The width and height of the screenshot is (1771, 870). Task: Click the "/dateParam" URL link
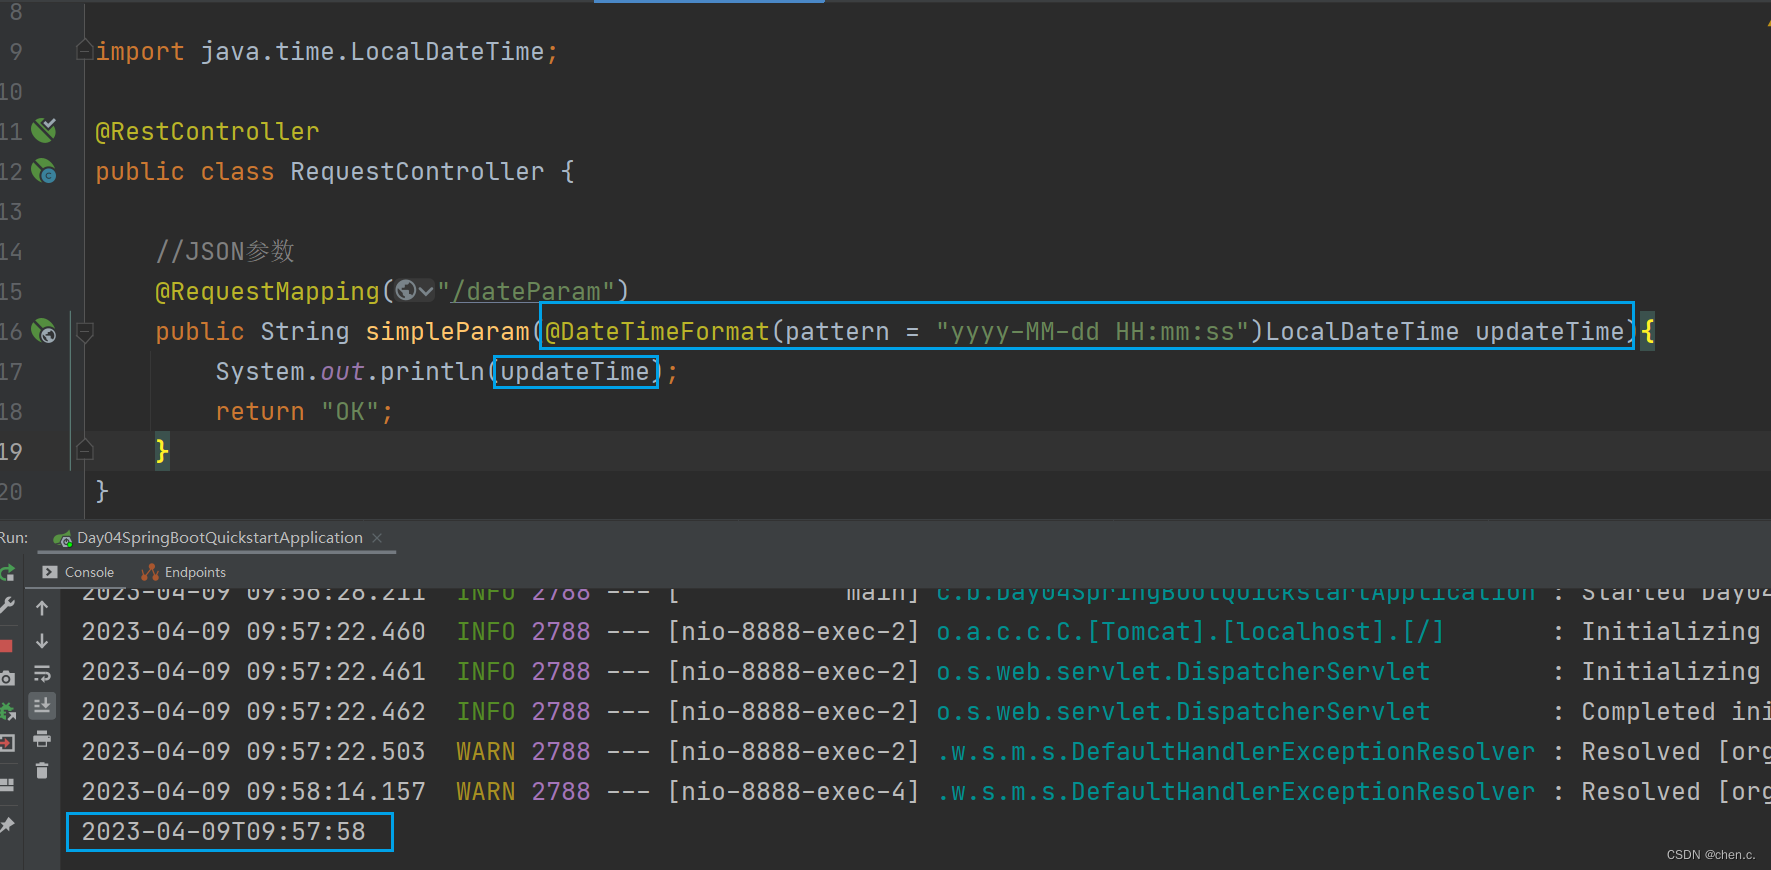click(x=526, y=291)
